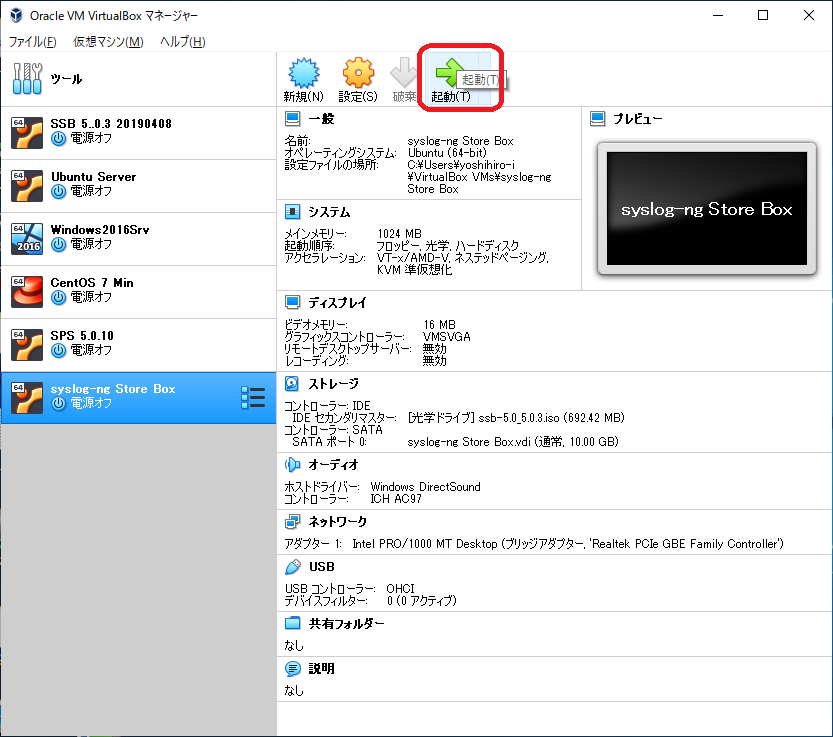
Task: Open the 説明 section heading link
Action: pos(321,668)
